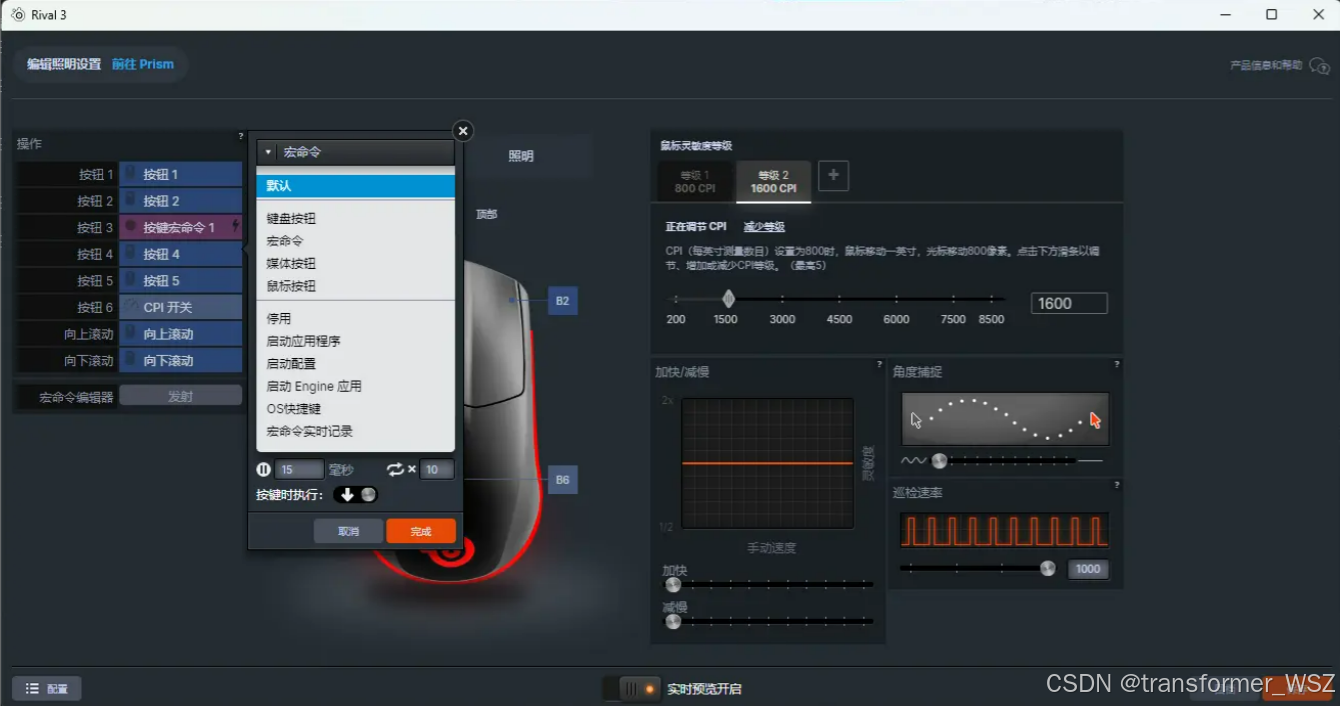Select 按钮 5 mapping row

pos(181,281)
